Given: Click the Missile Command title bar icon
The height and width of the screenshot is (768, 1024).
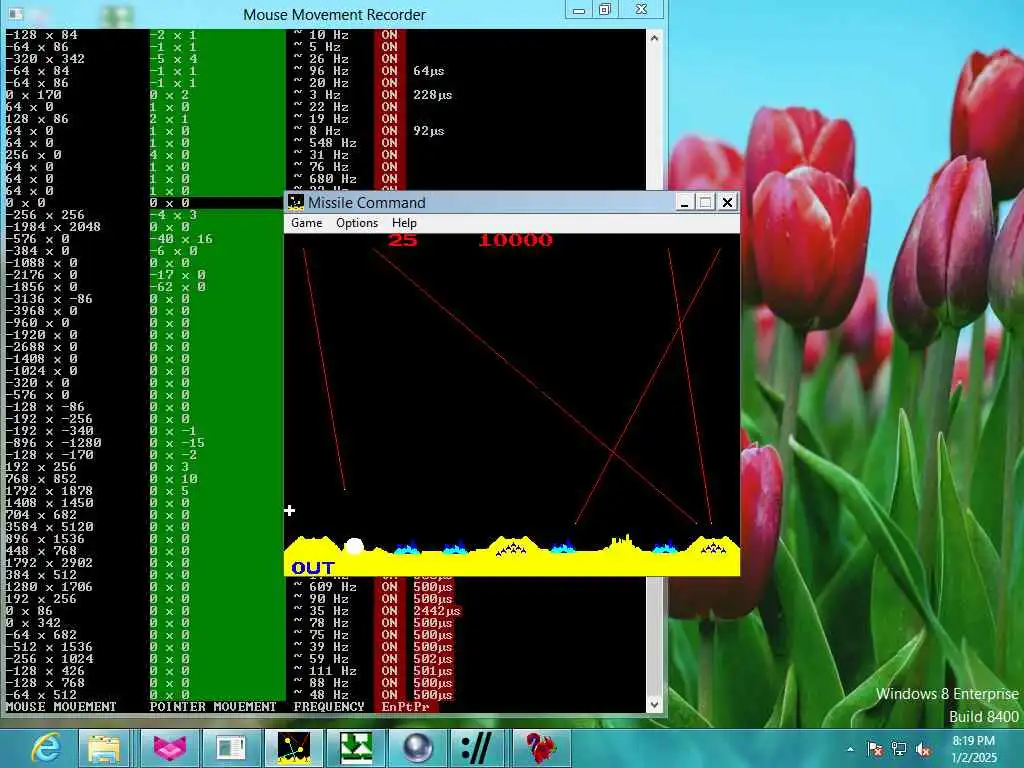Looking at the screenshot, I should [296, 202].
